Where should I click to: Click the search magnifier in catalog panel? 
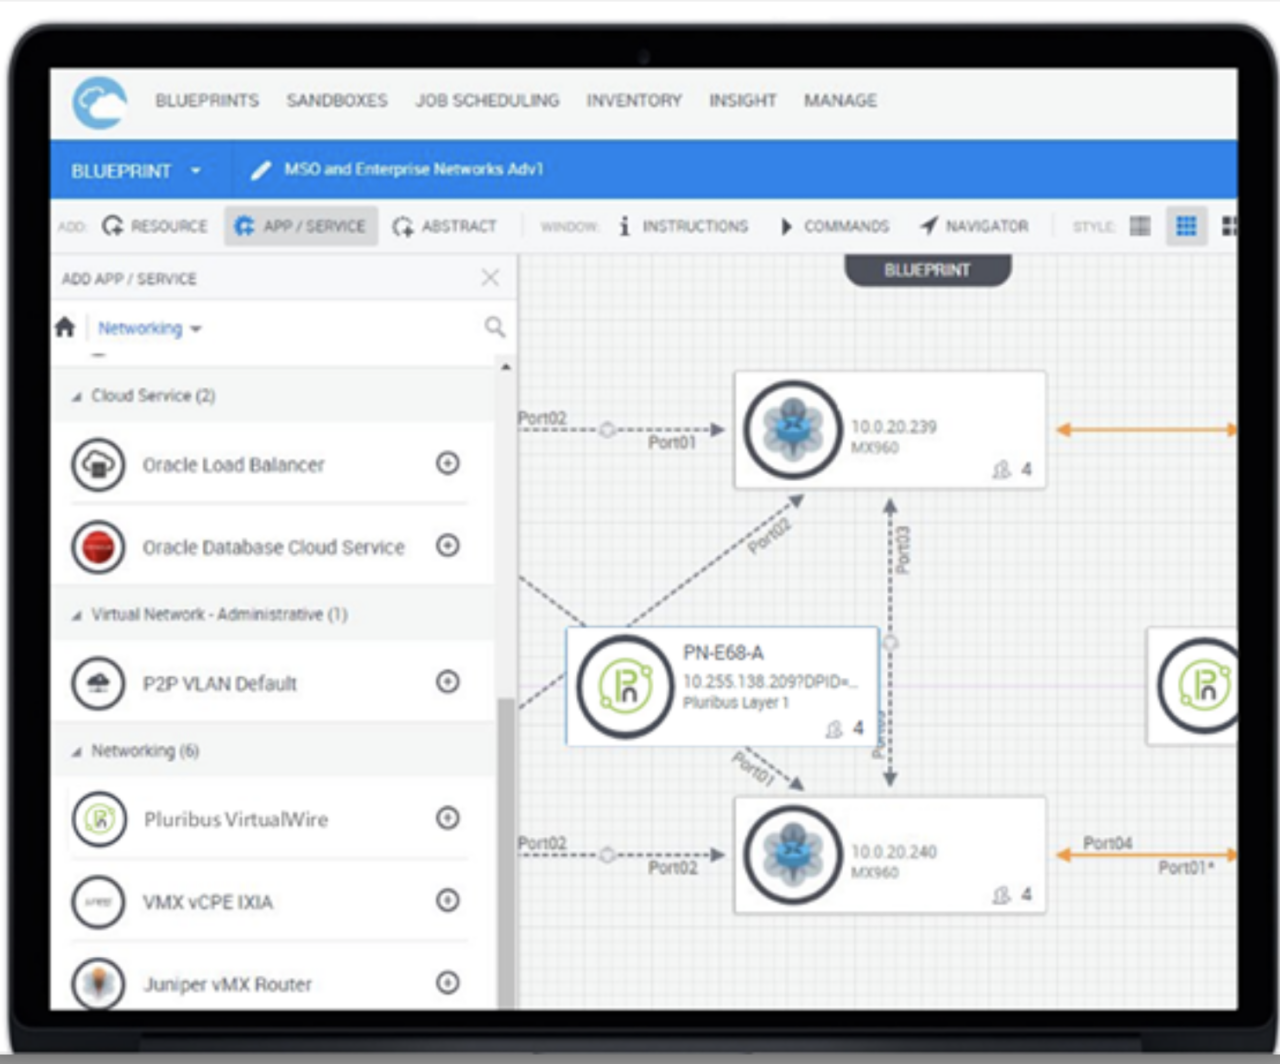coord(494,327)
